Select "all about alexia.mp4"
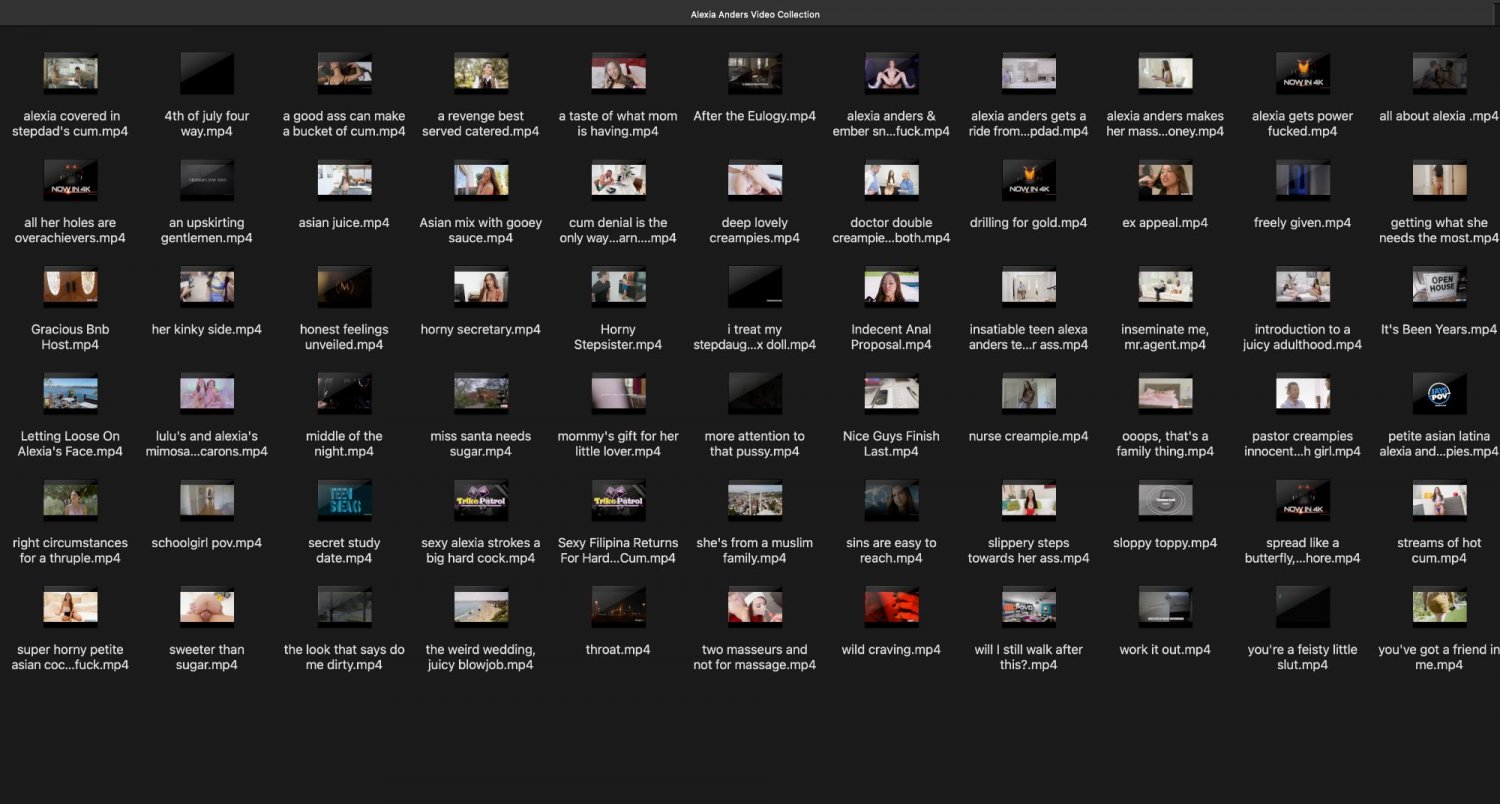Viewport: 1500px width, 804px height. click(x=1438, y=72)
